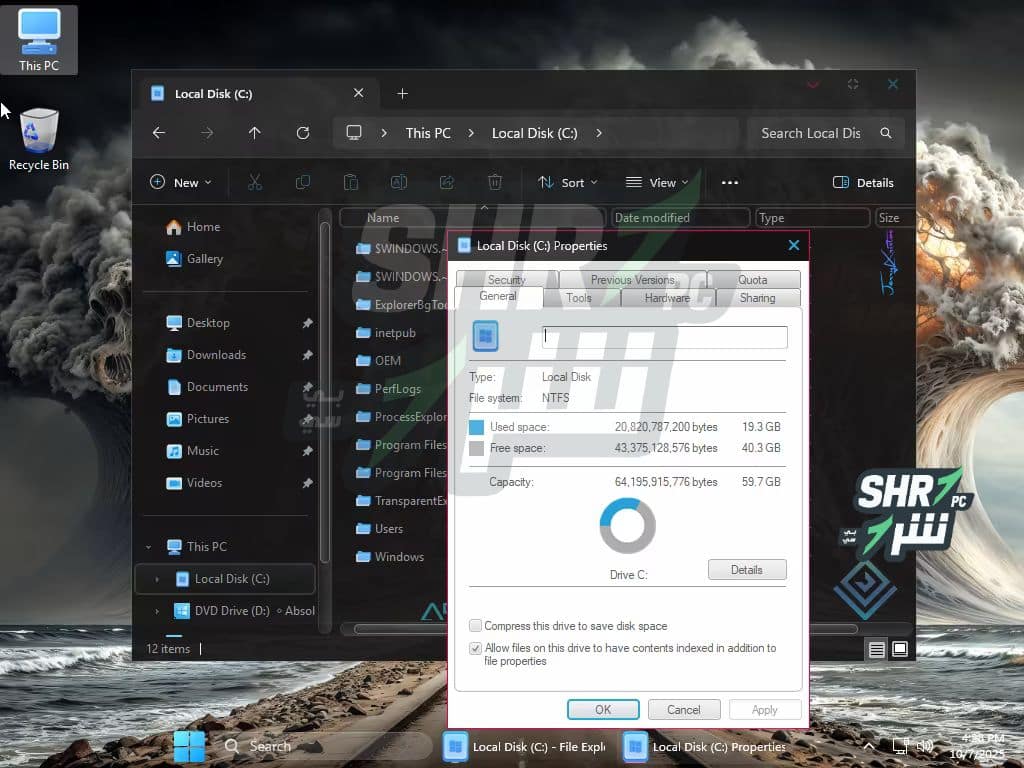
Task: Add a new tab with plus icon
Action: pos(402,94)
